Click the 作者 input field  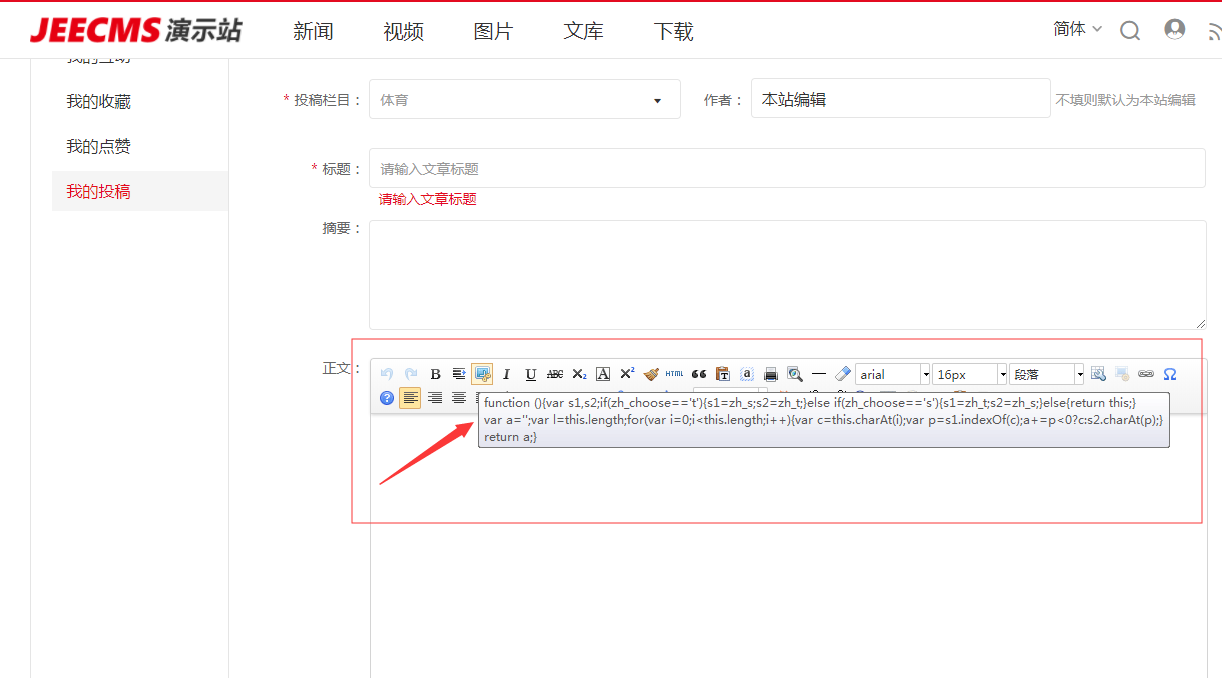[900, 99]
